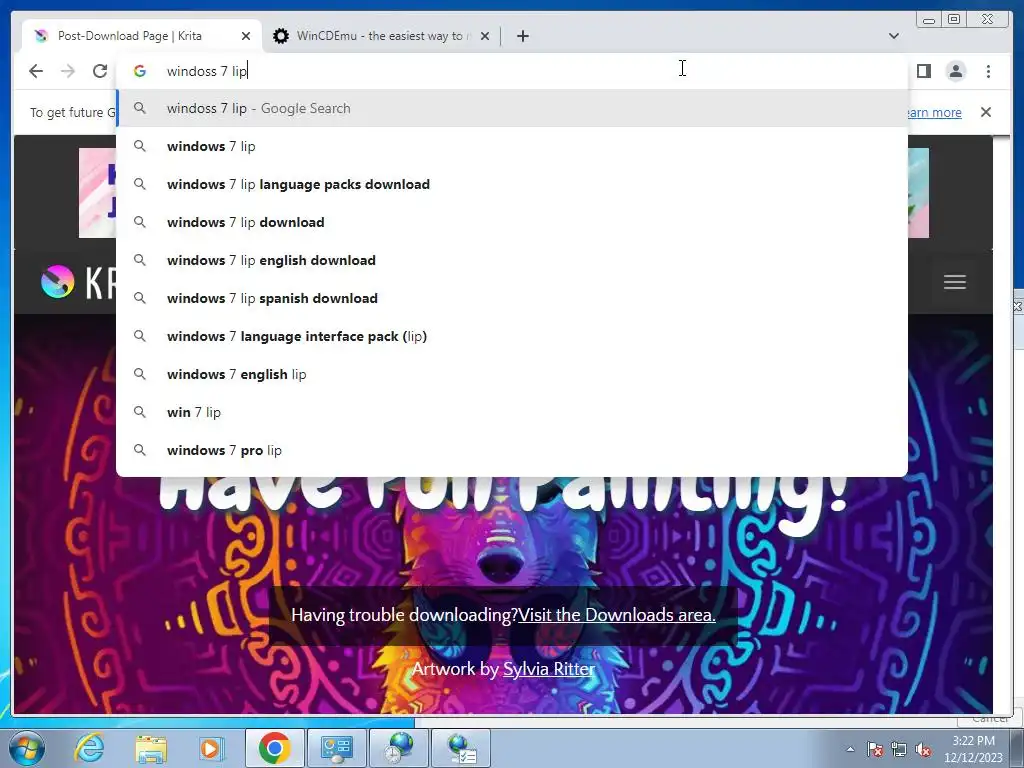This screenshot has height=768, width=1024.
Task: Open the 'Learn more' link in info bar
Action: pyautogui.click(x=935, y=112)
